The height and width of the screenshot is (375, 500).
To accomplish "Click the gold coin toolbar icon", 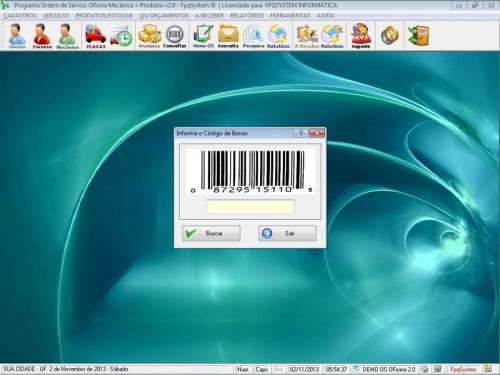I will click(x=390, y=35).
